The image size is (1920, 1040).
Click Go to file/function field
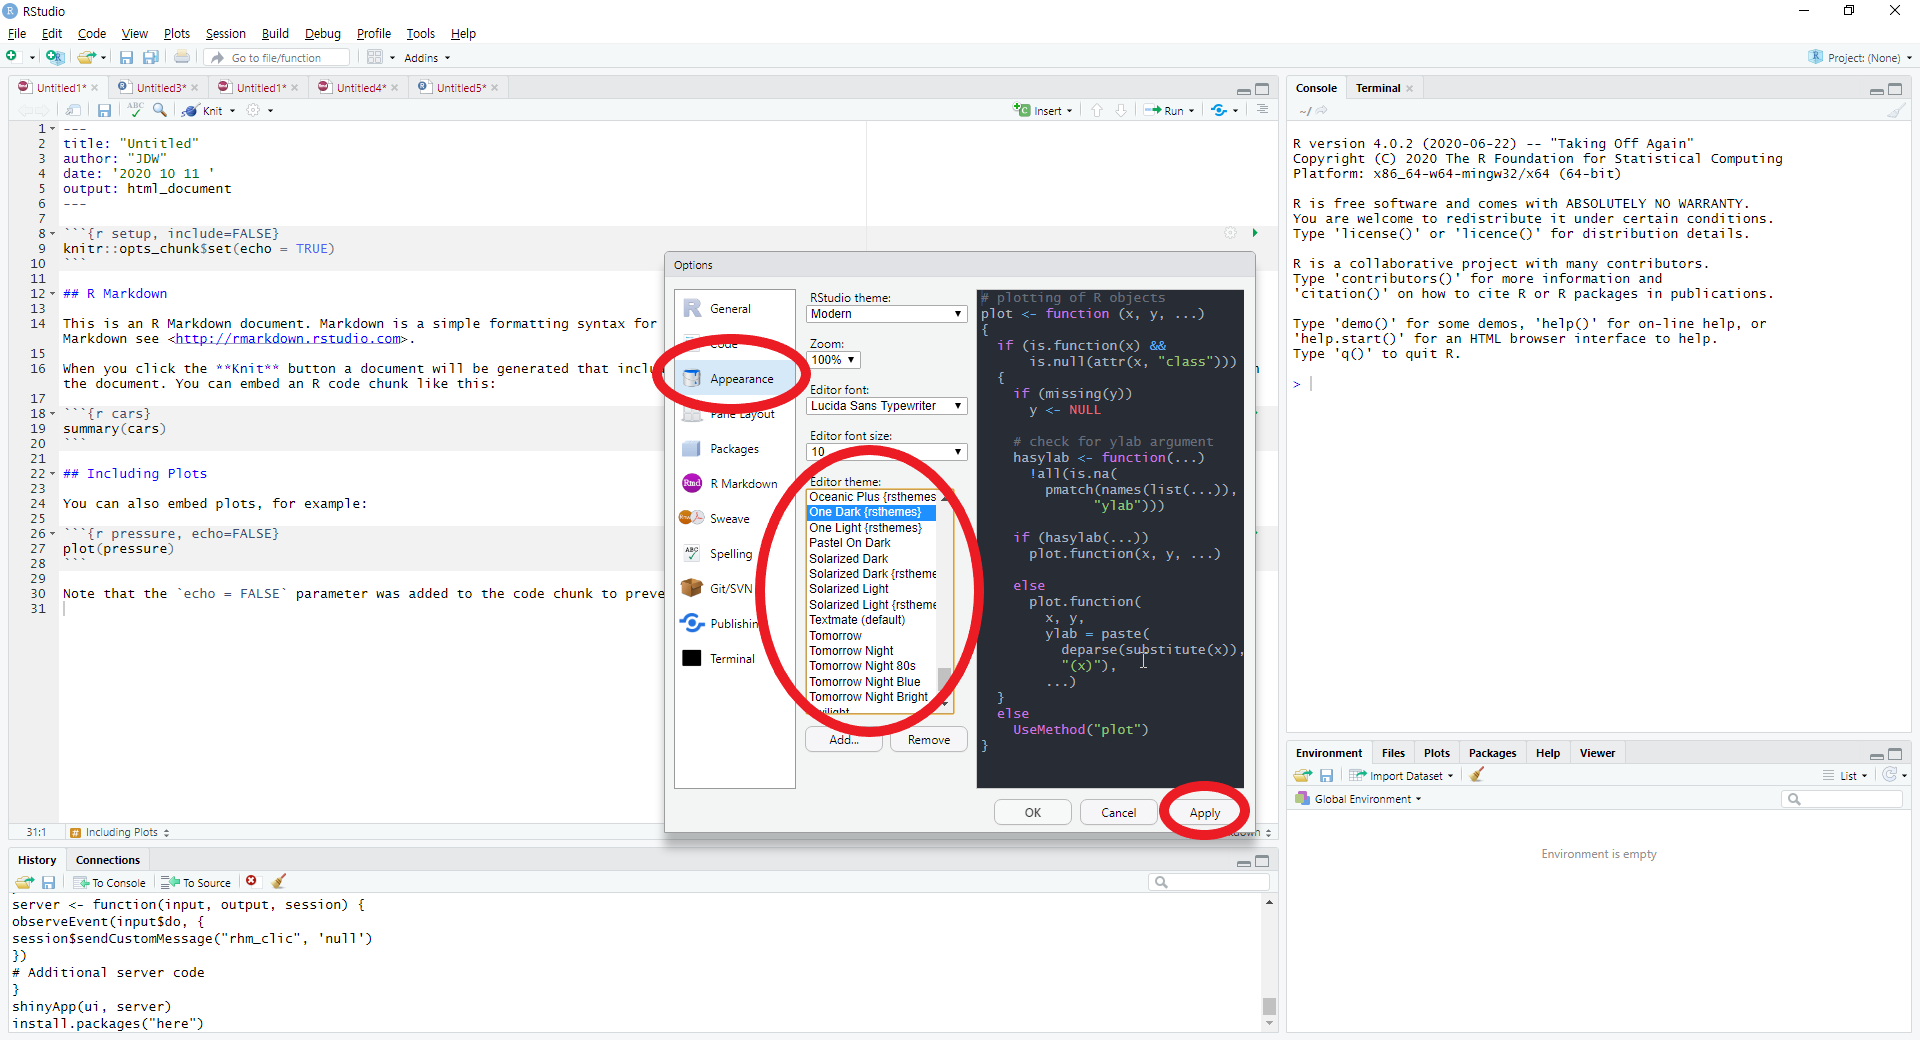coord(279,58)
